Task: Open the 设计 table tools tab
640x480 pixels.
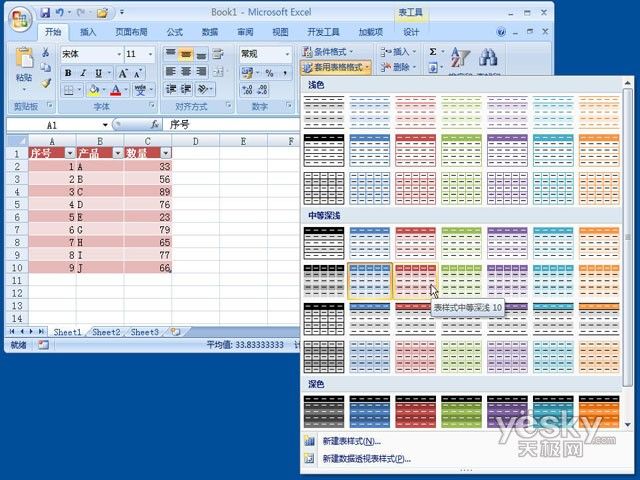Action: (411, 32)
